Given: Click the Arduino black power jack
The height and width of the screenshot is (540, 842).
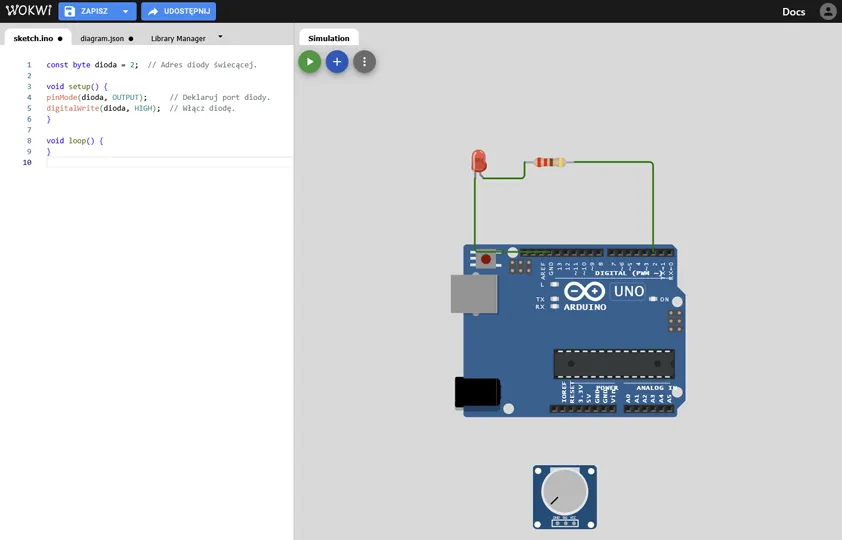Looking at the screenshot, I should [x=477, y=392].
